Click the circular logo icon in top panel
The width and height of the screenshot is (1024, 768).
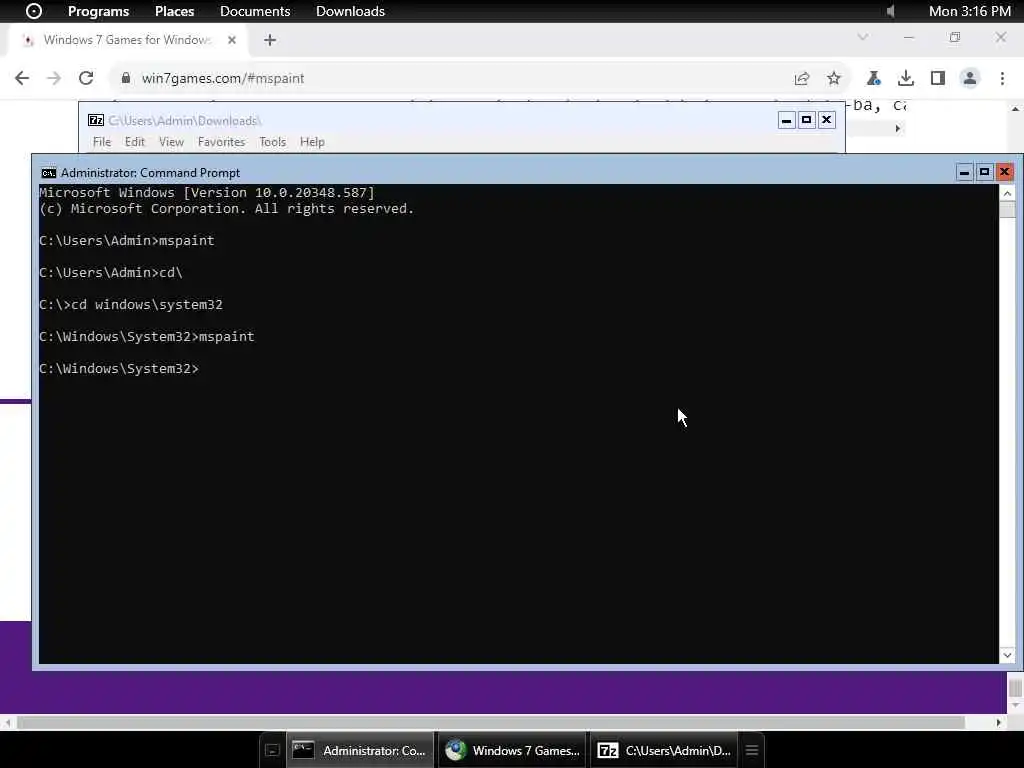pyautogui.click(x=33, y=11)
